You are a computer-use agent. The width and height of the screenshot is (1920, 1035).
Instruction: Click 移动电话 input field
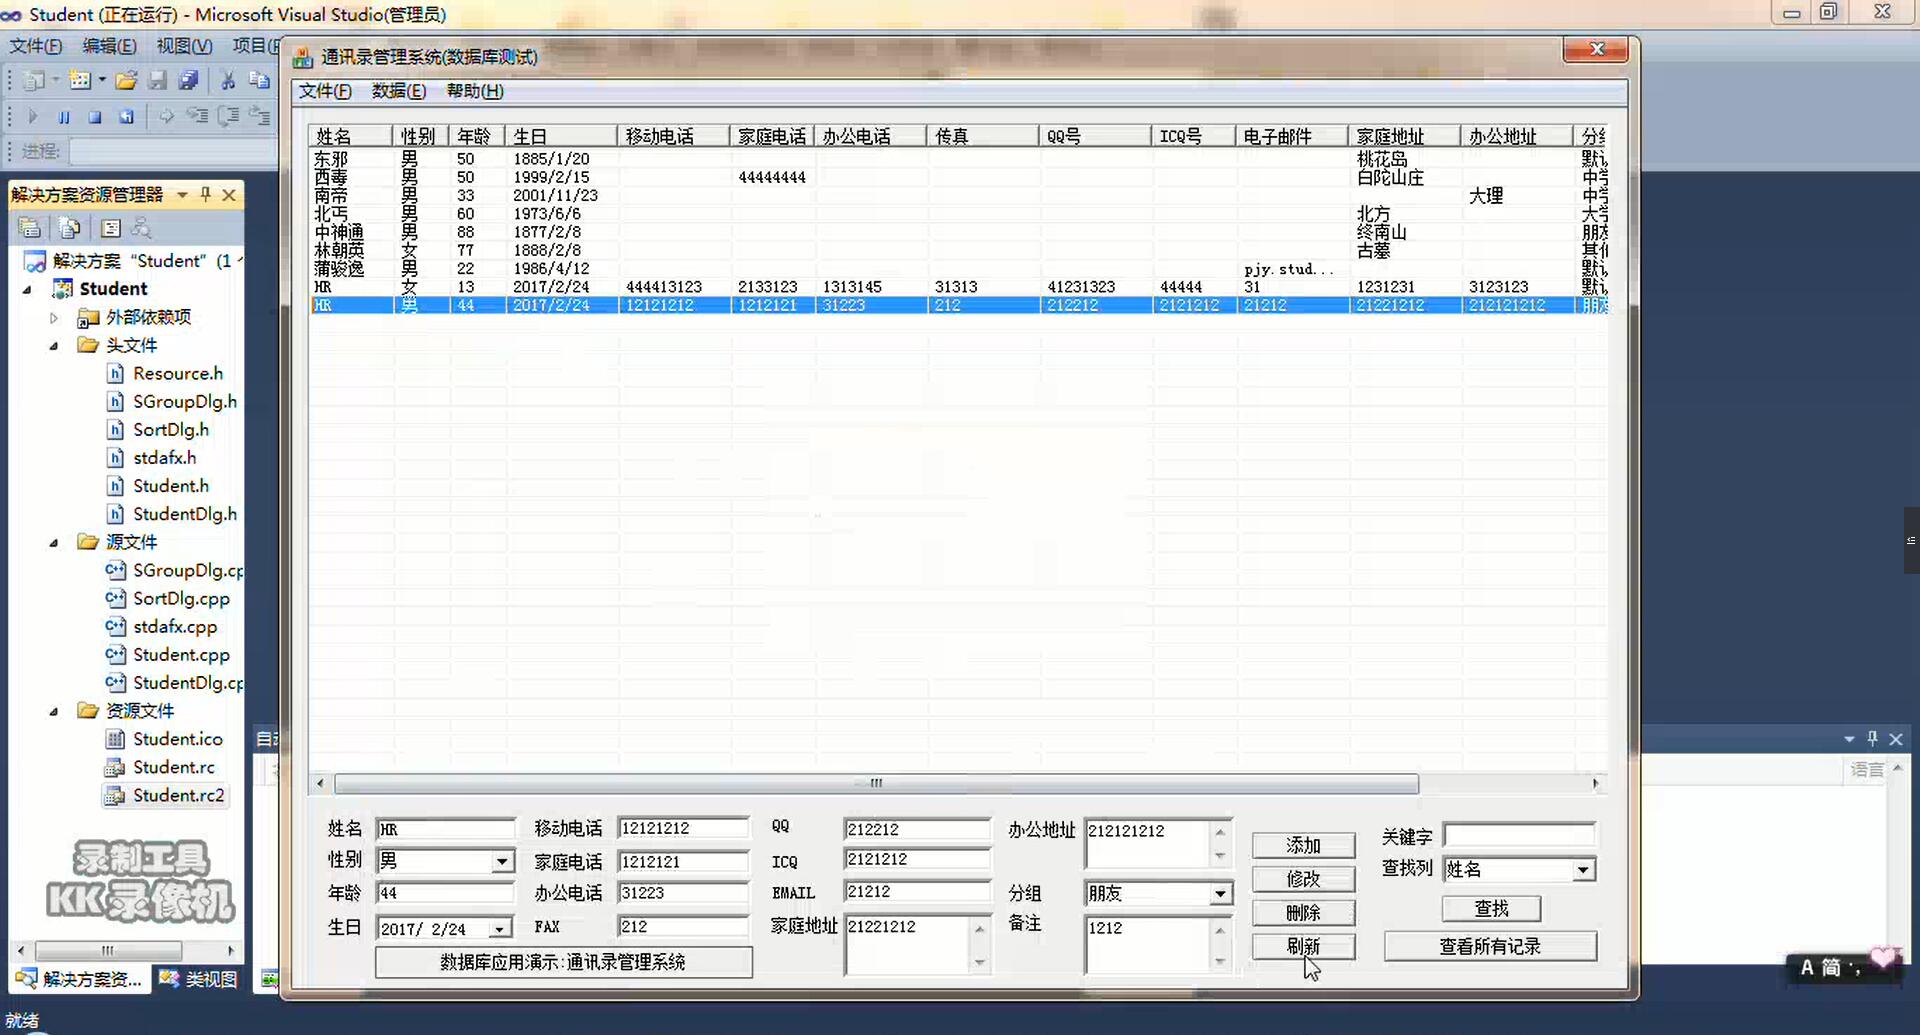[x=683, y=828]
